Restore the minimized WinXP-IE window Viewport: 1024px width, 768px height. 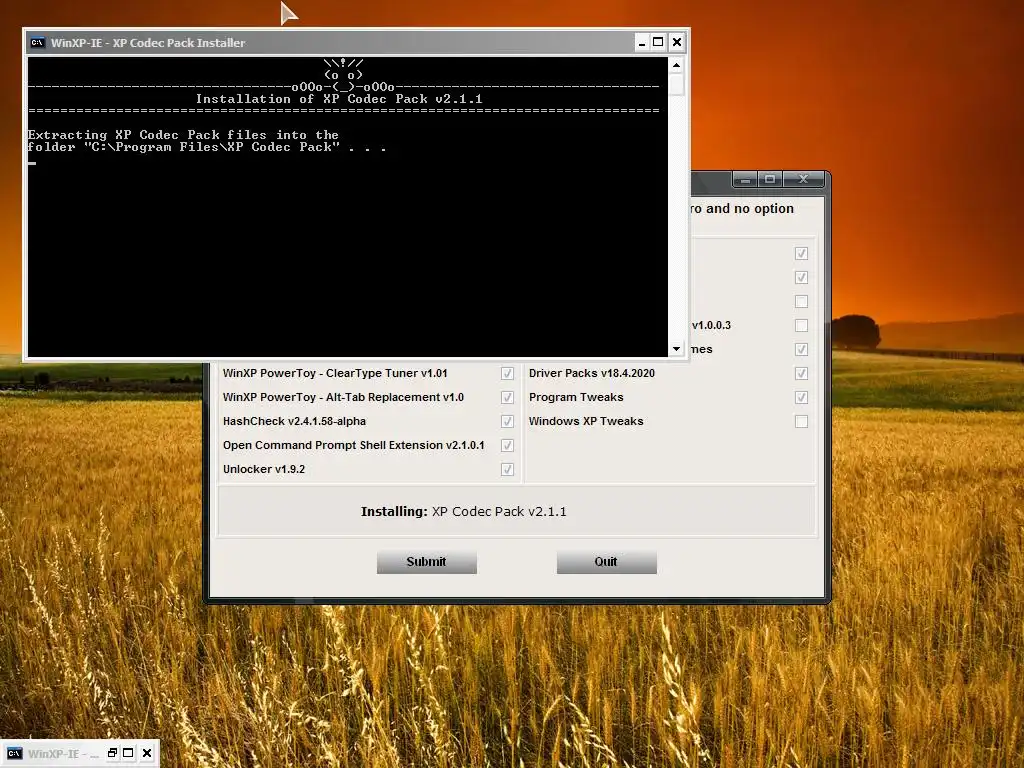[x=112, y=753]
